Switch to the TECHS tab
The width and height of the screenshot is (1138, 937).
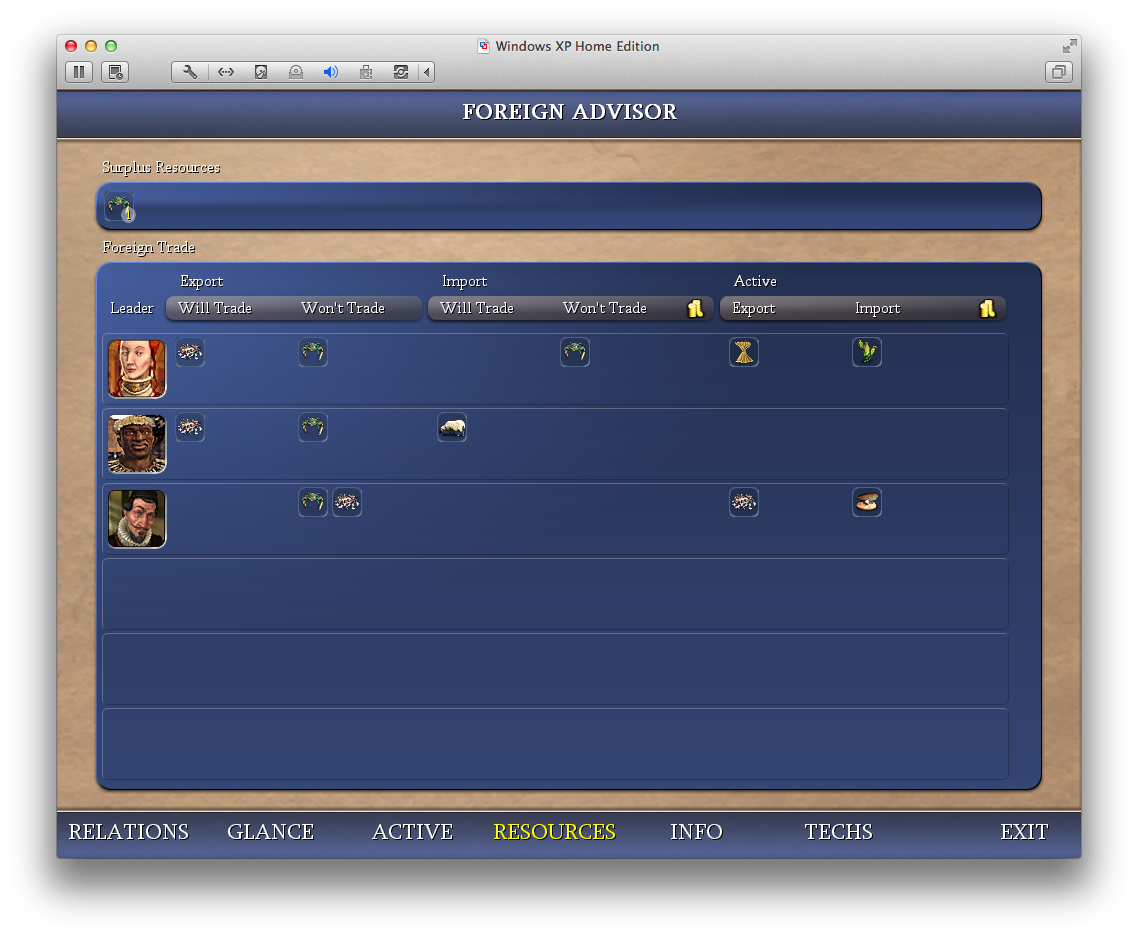tap(838, 832)
